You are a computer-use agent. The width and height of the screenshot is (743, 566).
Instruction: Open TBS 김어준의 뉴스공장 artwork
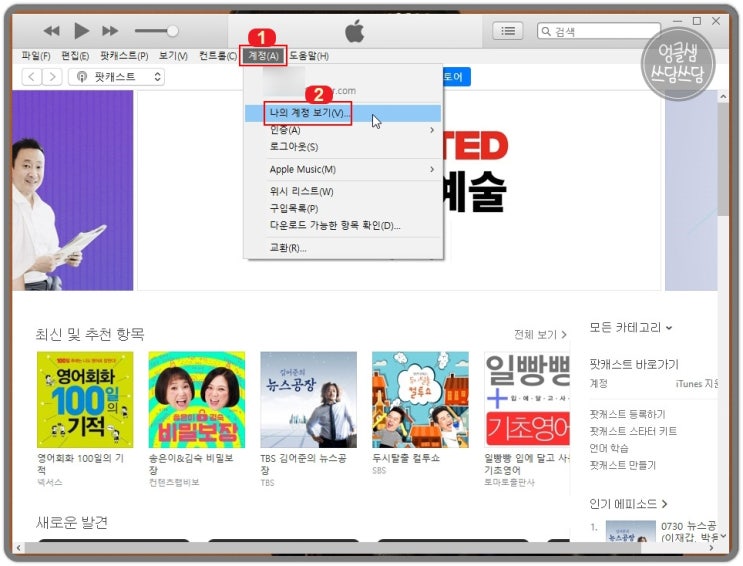[x=308, y=400]
